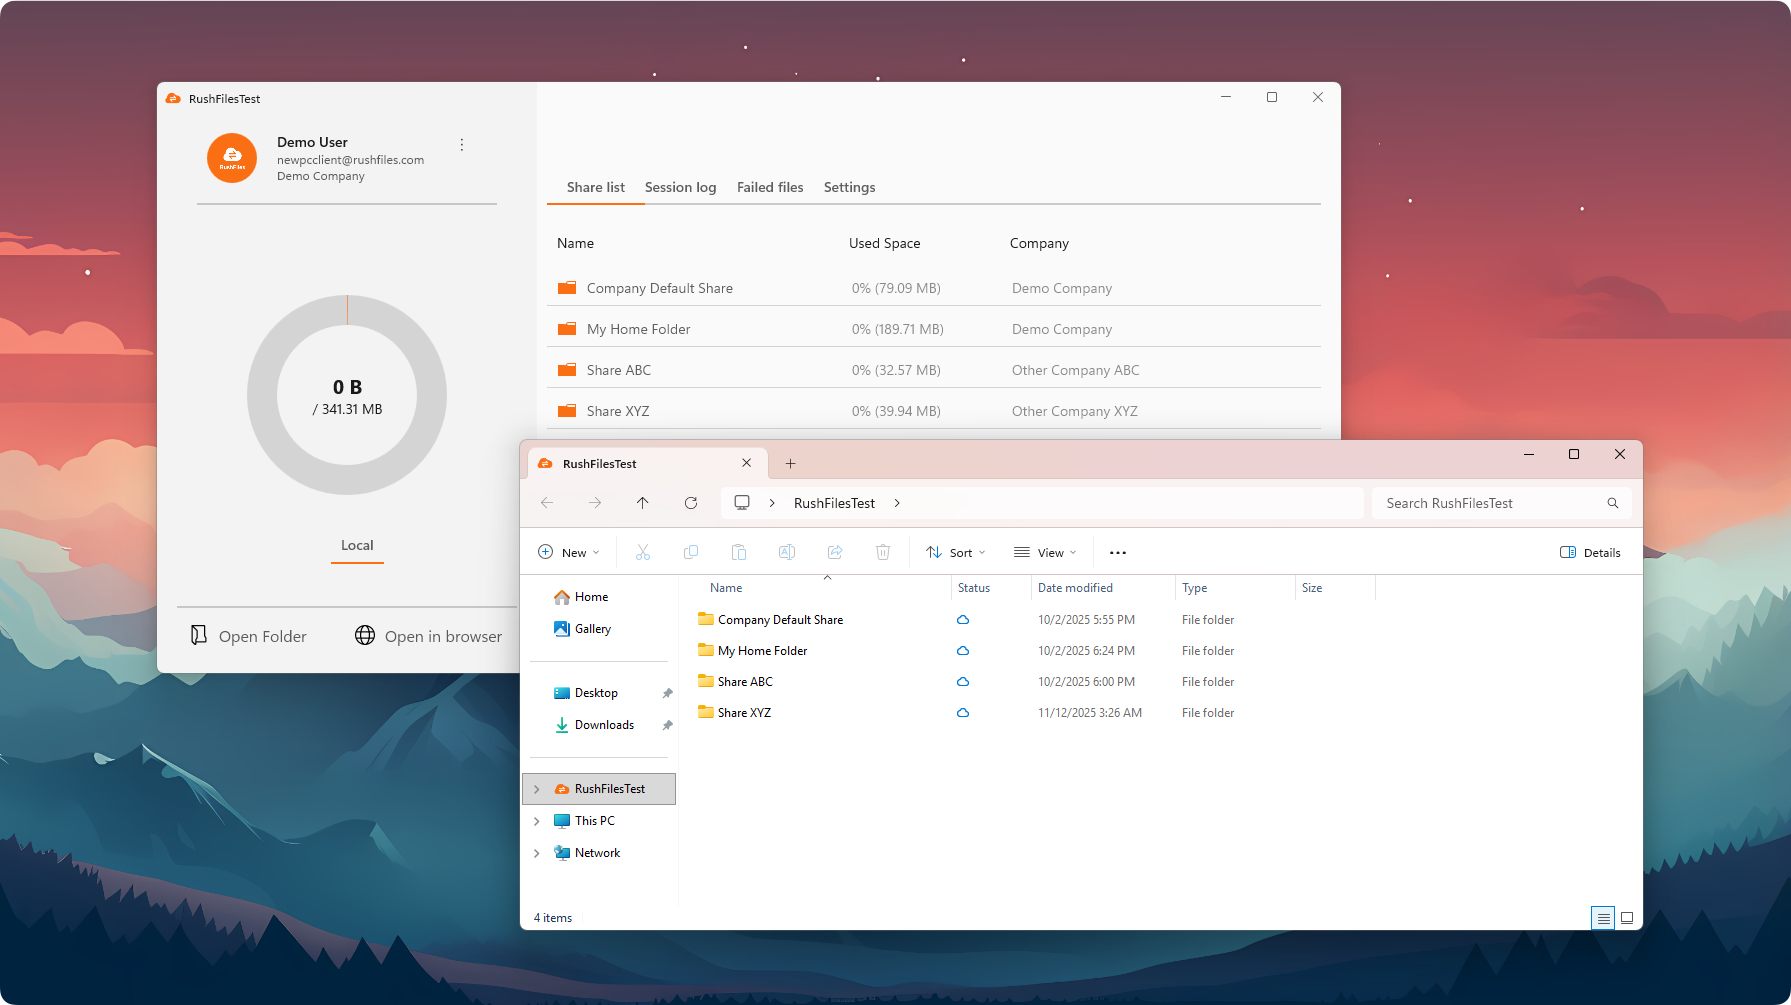The image size is (1791, 1005).
Task: Expand Network in navigation pane
Action: click(x=537, y=853)
